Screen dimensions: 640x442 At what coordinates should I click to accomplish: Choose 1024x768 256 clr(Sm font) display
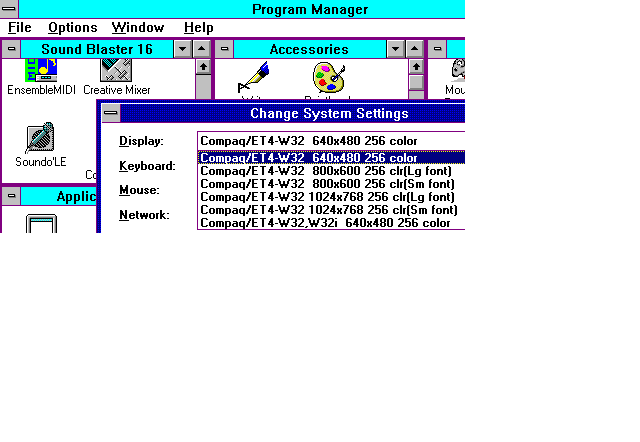[331, 210]
